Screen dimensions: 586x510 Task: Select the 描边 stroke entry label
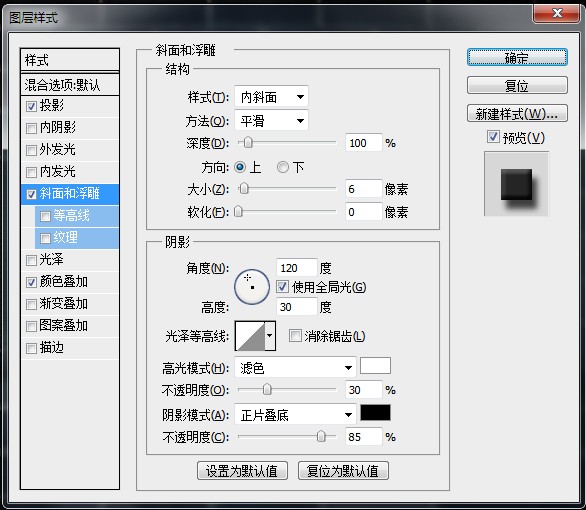tap(52, 347)
